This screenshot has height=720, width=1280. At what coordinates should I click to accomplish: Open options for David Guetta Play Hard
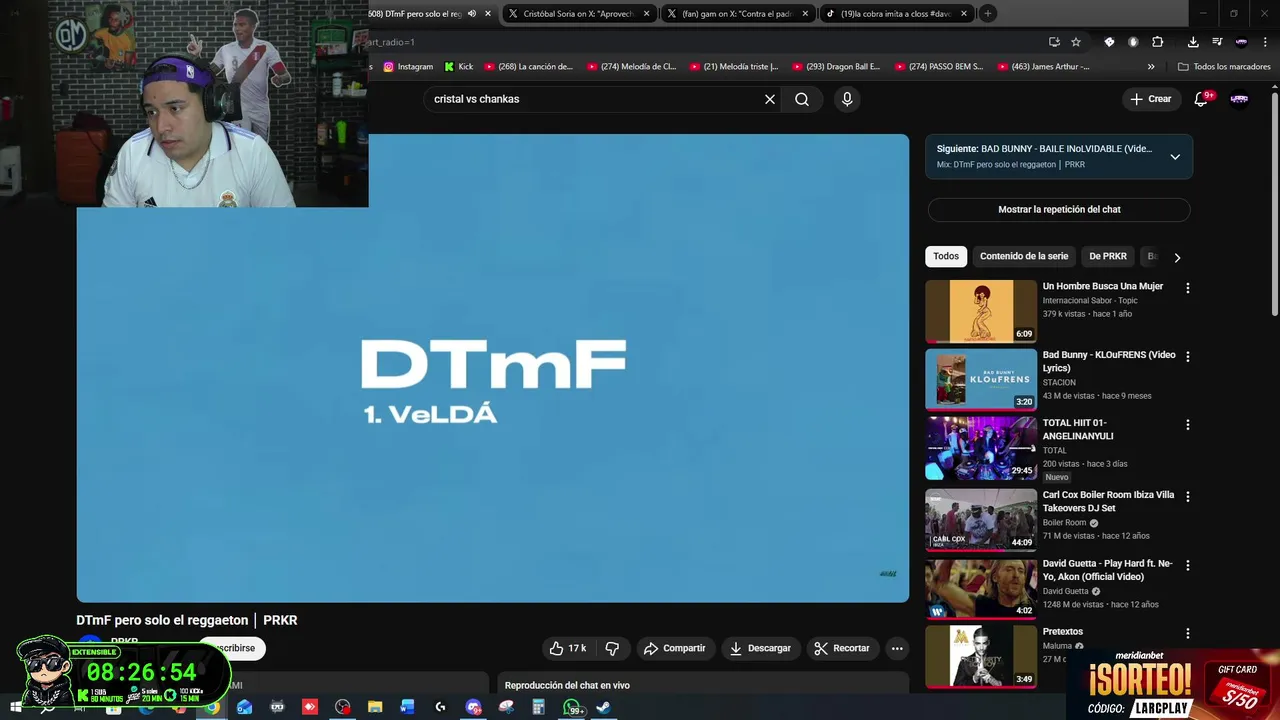(1188, 565)
